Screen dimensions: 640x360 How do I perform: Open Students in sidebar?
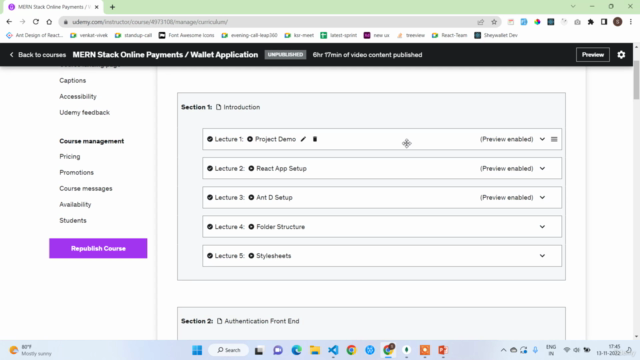73,220
